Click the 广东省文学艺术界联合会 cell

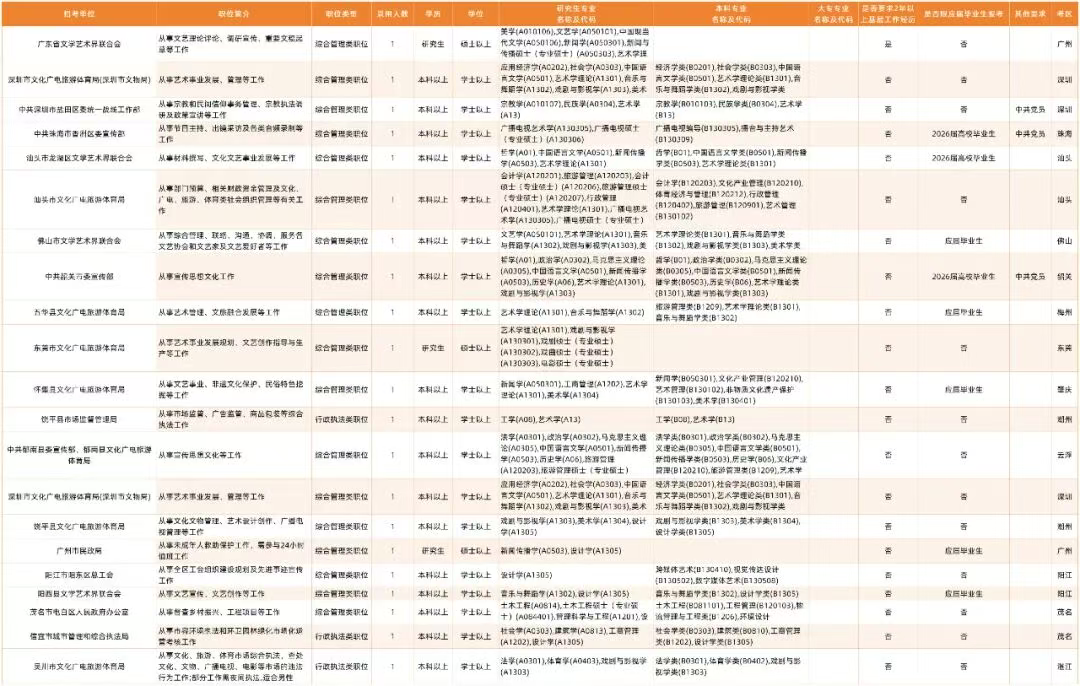point(78,44)
